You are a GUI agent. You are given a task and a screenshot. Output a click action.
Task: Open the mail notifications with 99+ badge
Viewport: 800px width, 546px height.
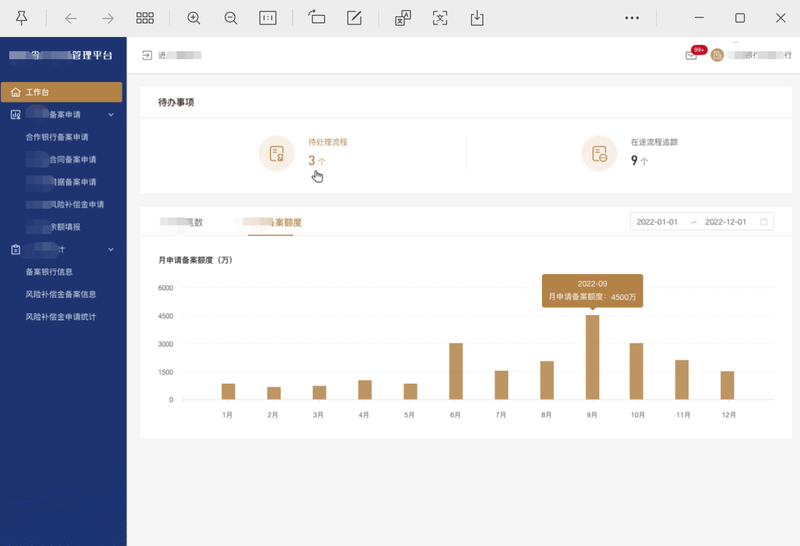click(x=691, y=55)
